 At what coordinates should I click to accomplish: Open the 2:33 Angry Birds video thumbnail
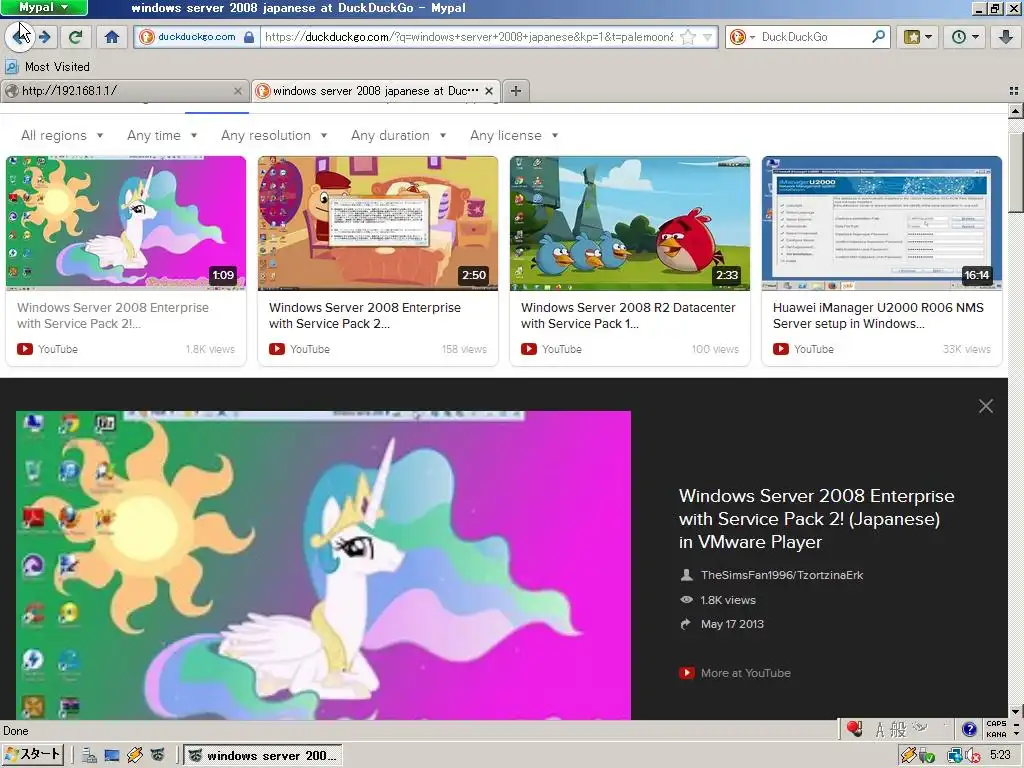(x=630, y=223)
